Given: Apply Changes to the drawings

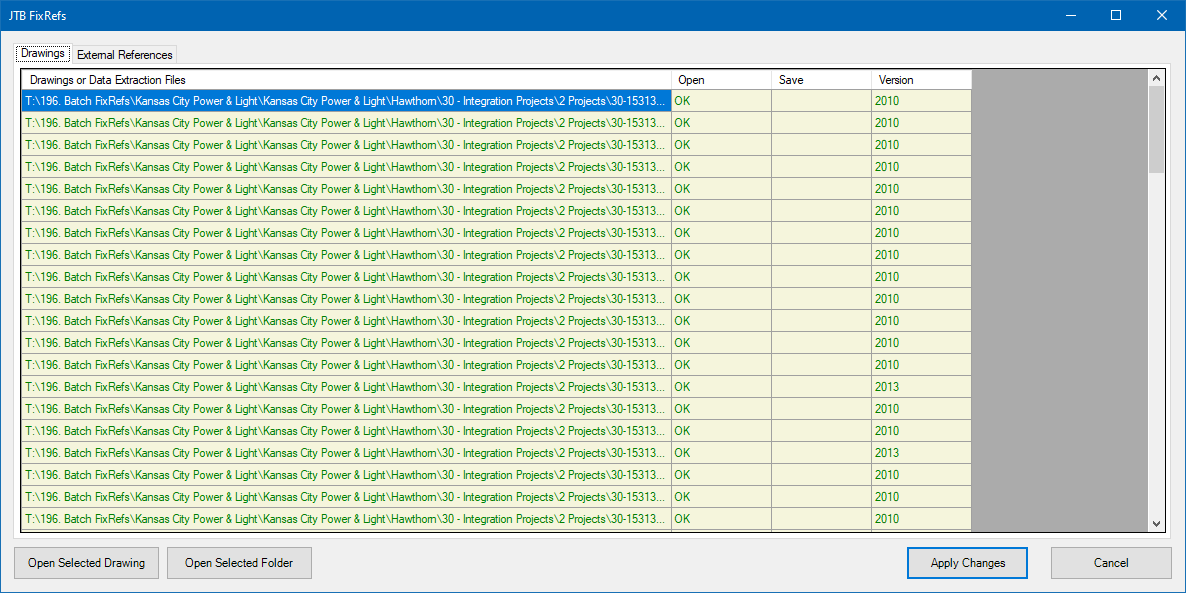Looking at the screenshot, I should [x=967, y=563].
